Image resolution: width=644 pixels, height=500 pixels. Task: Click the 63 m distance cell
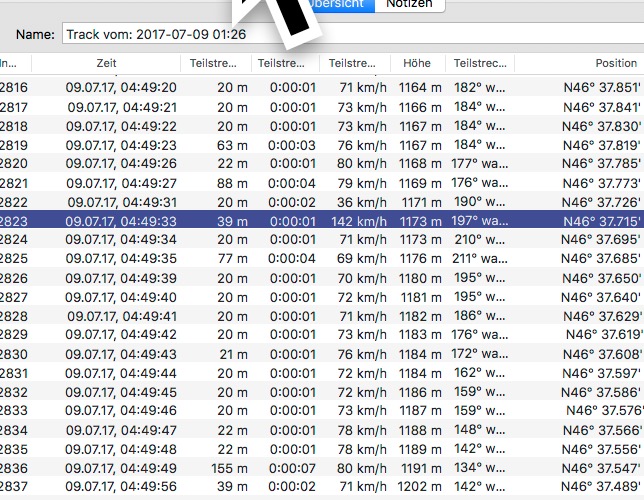point(231,145)
